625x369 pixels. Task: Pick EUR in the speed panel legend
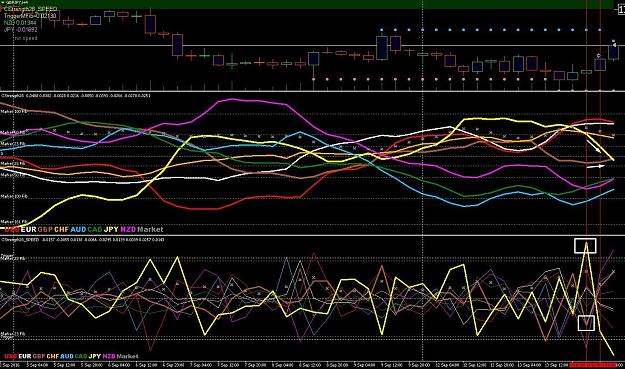click(25, 356)
